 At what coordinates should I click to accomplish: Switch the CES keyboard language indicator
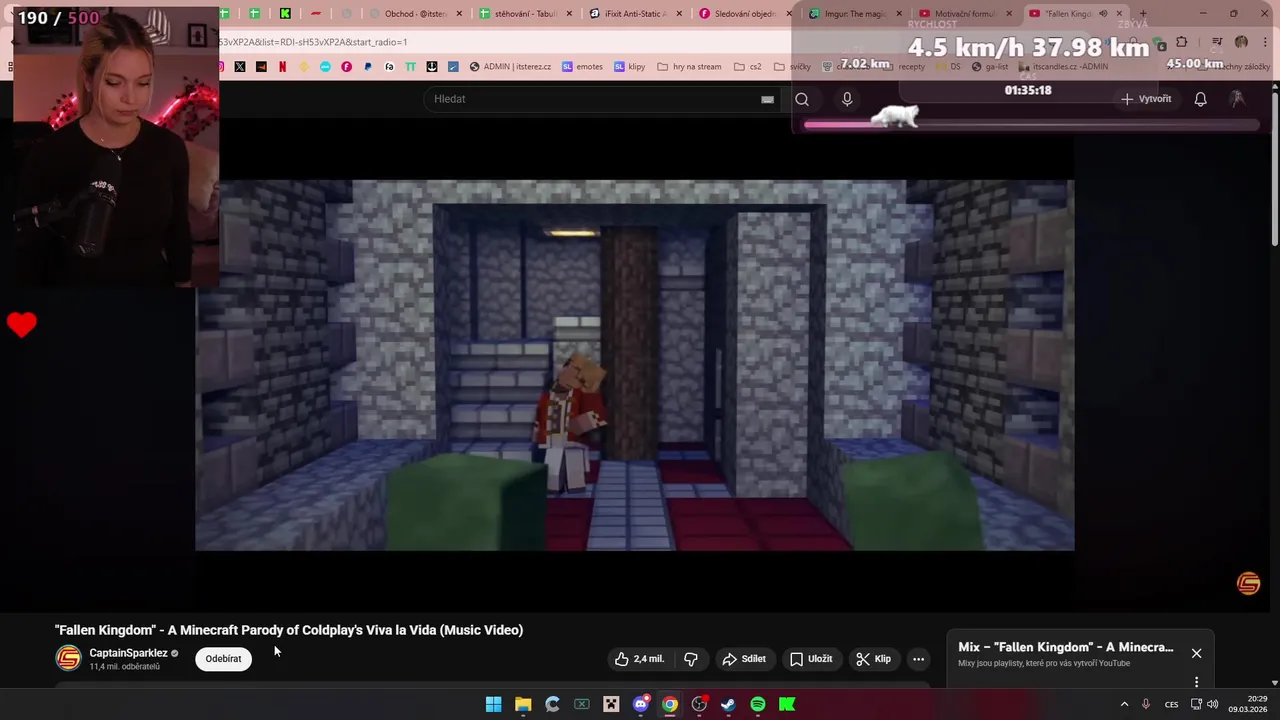(x=1171, y=704)
